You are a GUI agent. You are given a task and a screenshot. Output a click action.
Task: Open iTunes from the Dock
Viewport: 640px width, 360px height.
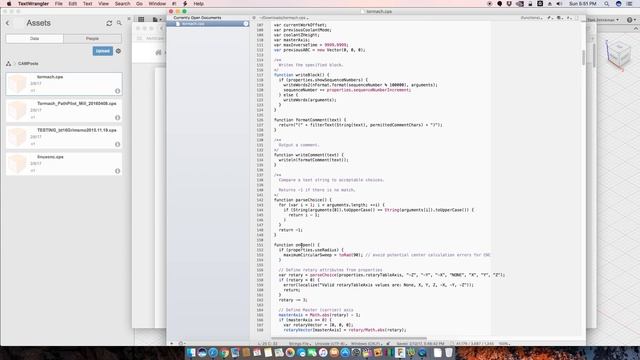click(x=323, y=353)
